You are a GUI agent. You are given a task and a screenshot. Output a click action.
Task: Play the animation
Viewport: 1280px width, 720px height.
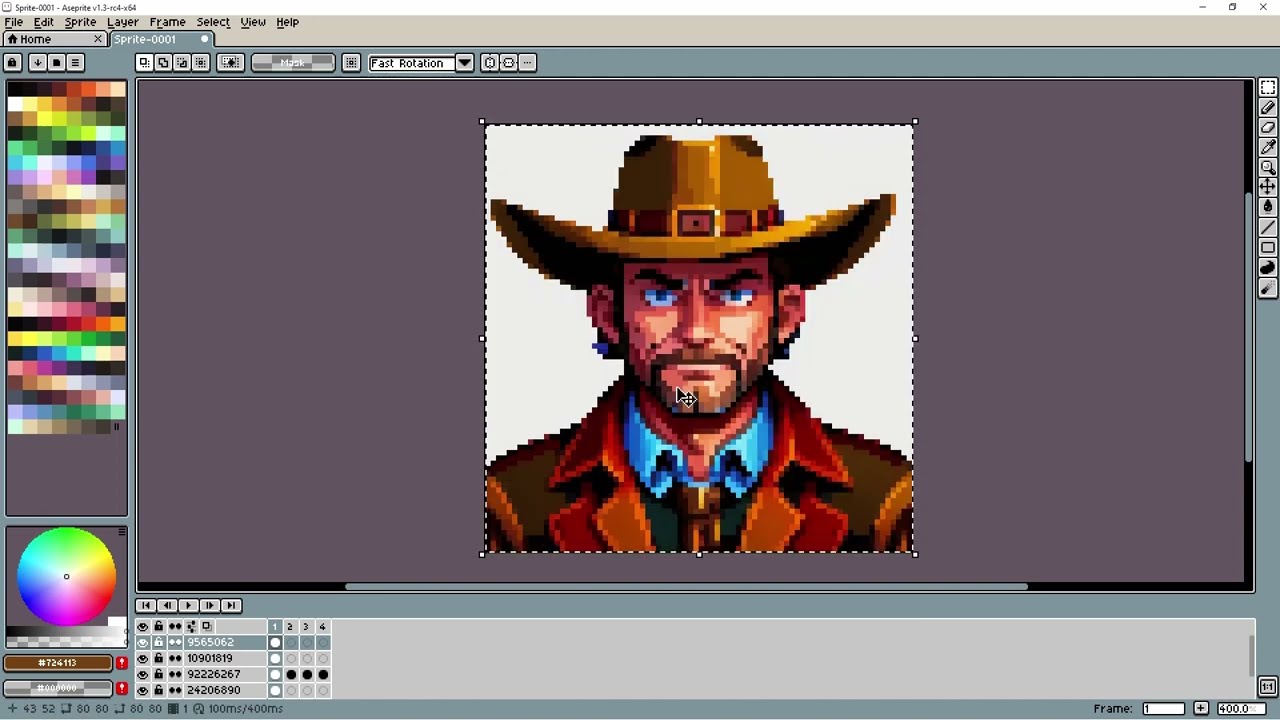pos(188,605)
